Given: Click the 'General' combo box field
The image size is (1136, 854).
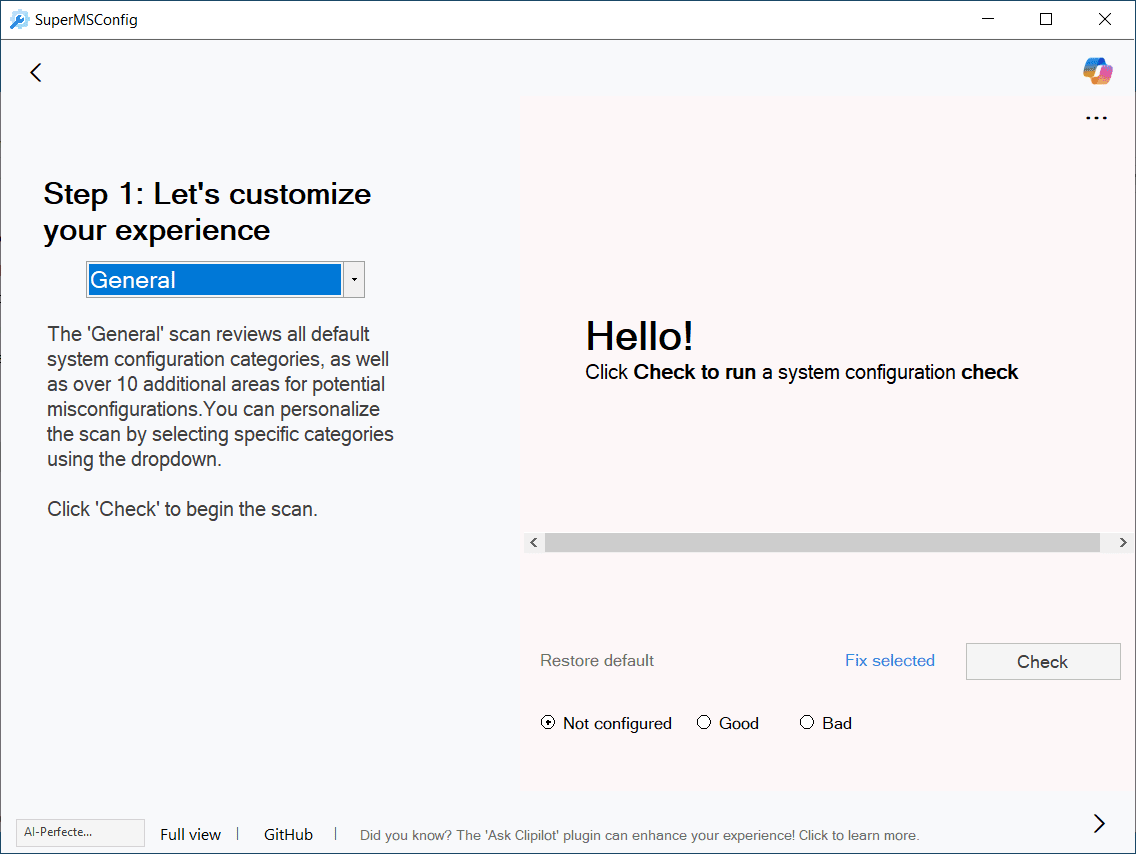Looking at the screenshot, I should tap(214, 280).
